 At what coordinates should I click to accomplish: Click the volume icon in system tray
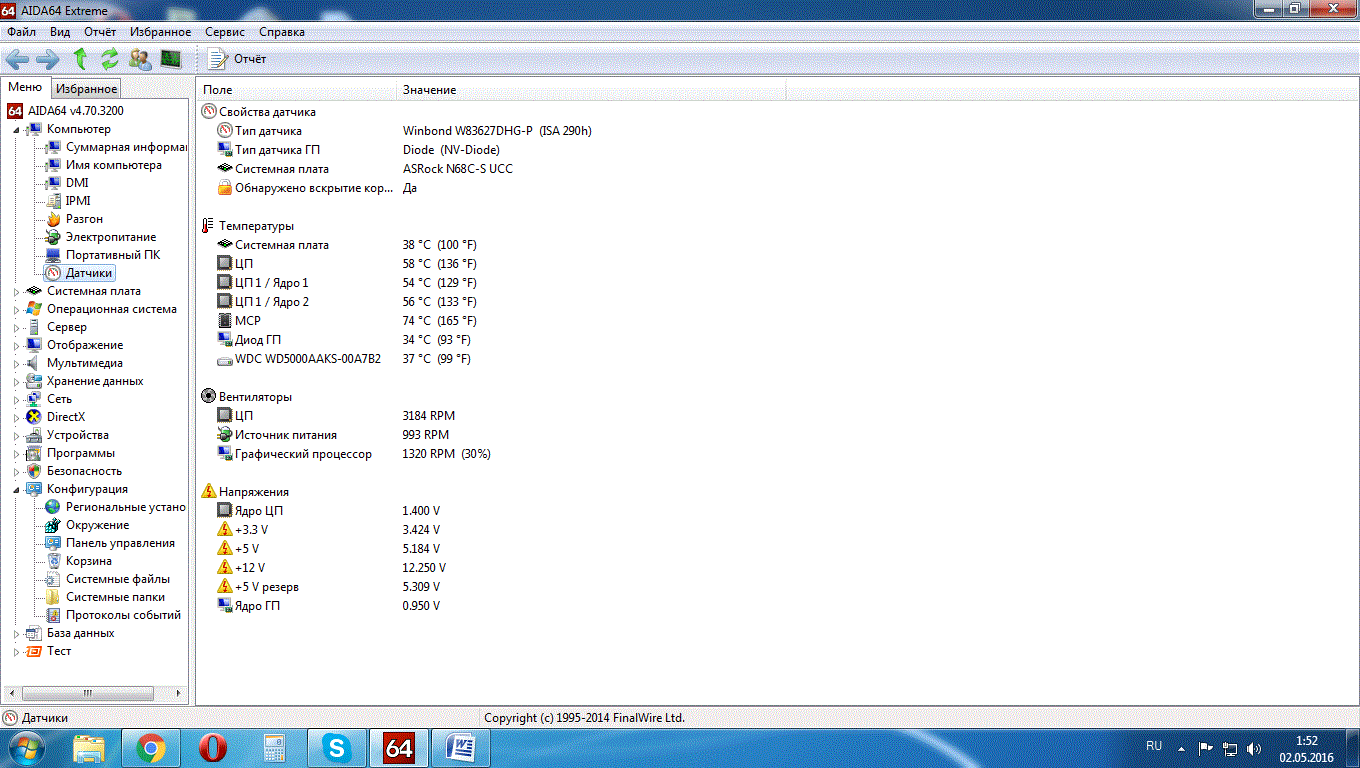click(1254, 748)
